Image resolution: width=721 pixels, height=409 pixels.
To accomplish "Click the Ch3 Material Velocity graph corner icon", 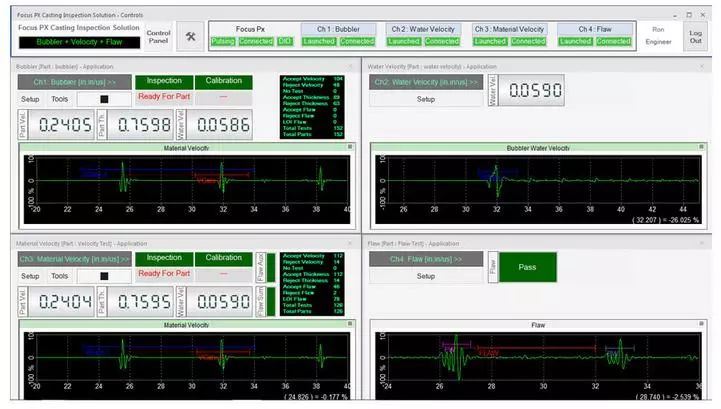I will (350, 324).
